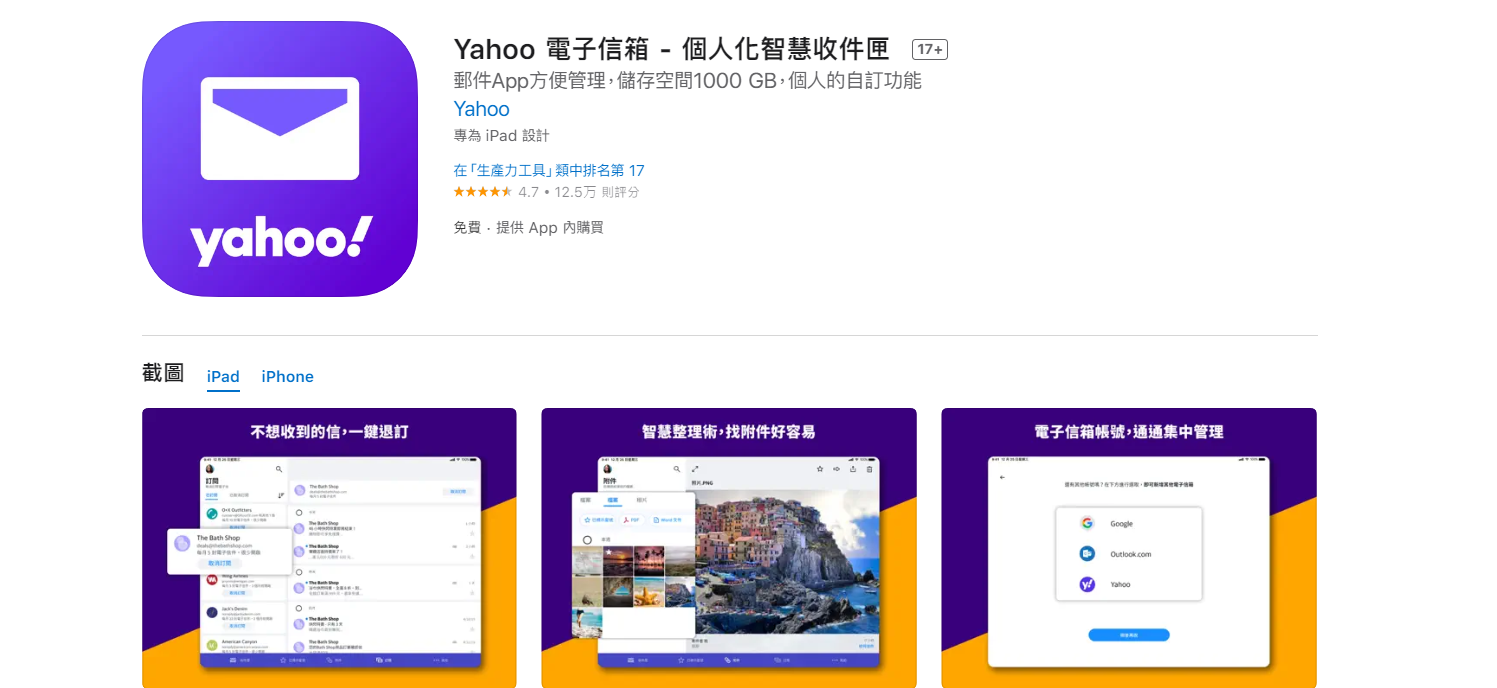Select the iPad screenshots tab
This screenshot has width=1497, height=688.
click(223, 377)
